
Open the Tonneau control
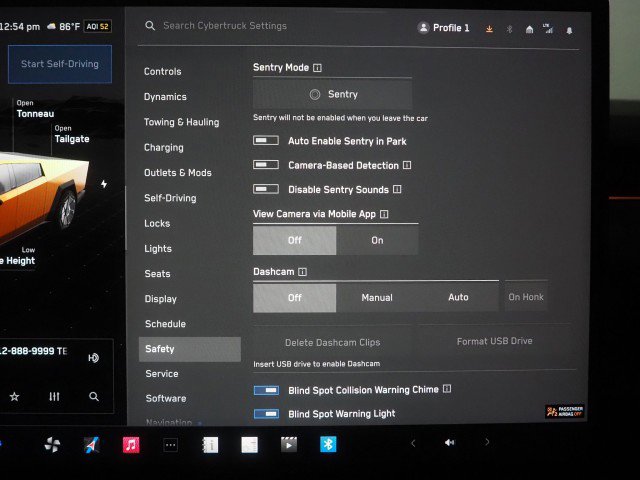point(35,109)
